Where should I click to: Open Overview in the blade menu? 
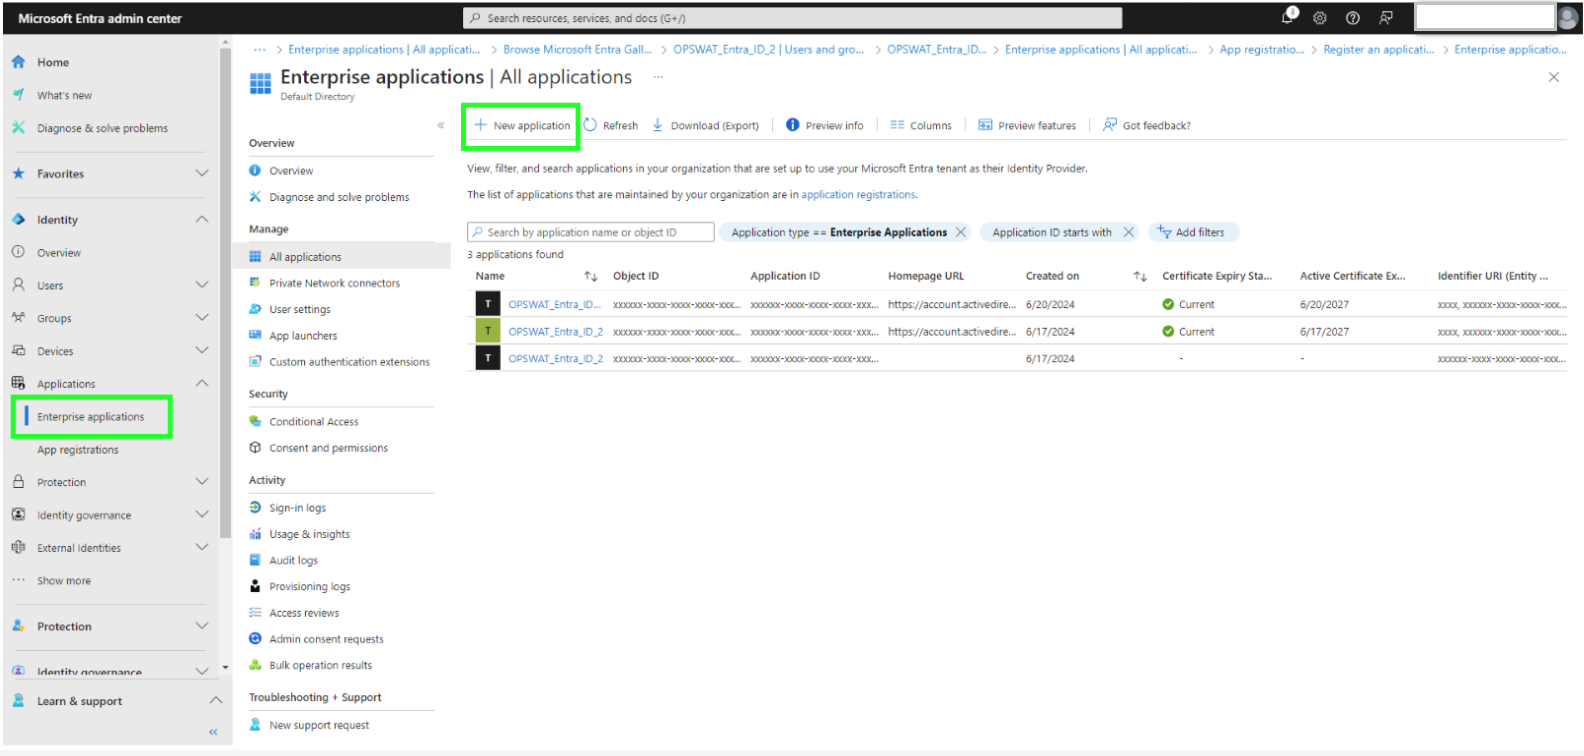point(290,171)
